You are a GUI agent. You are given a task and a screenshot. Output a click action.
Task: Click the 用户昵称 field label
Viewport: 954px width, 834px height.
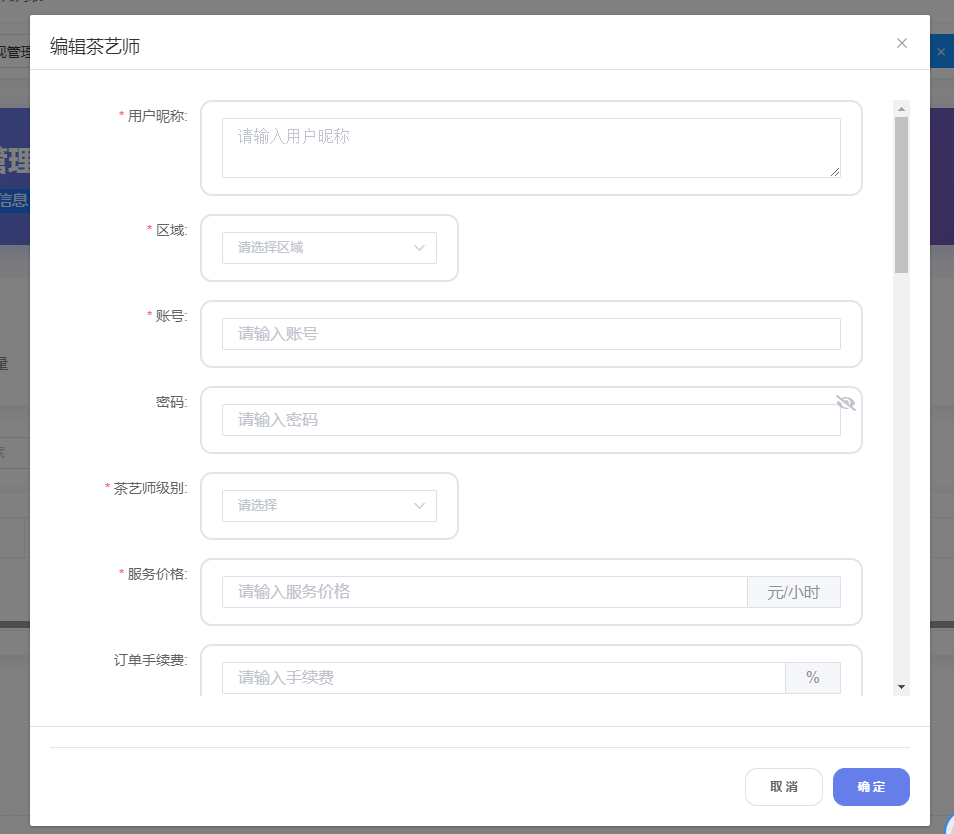click(156, 115)
